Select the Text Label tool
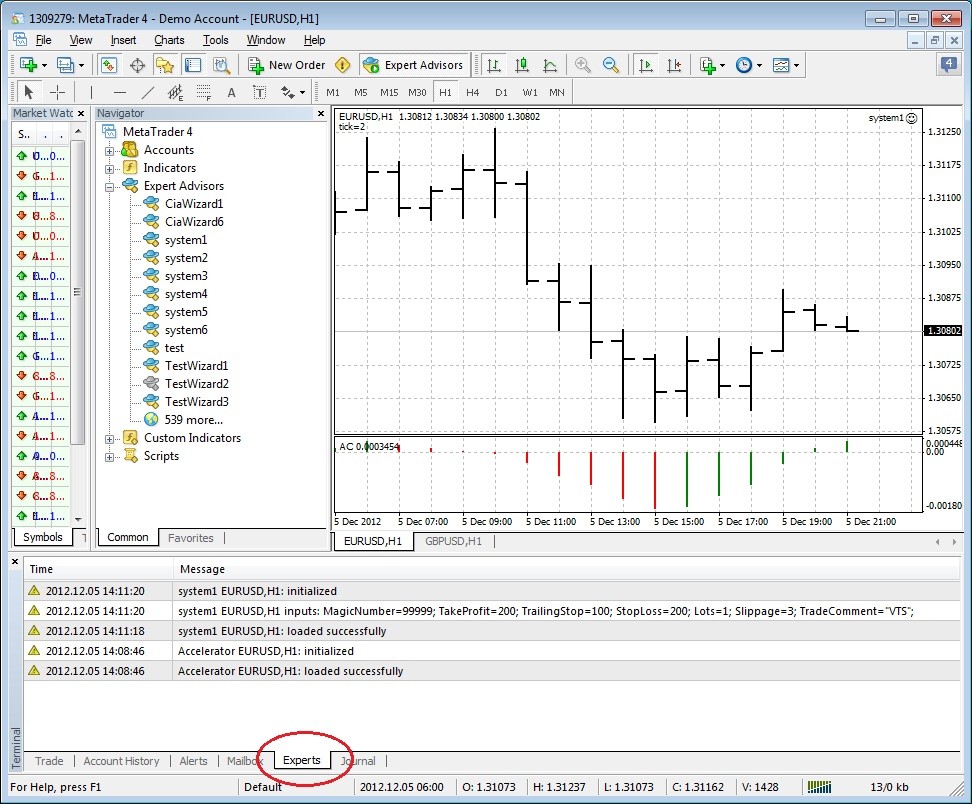The height and width of the screenshot is (804, 972). click(x=260, y=92)
